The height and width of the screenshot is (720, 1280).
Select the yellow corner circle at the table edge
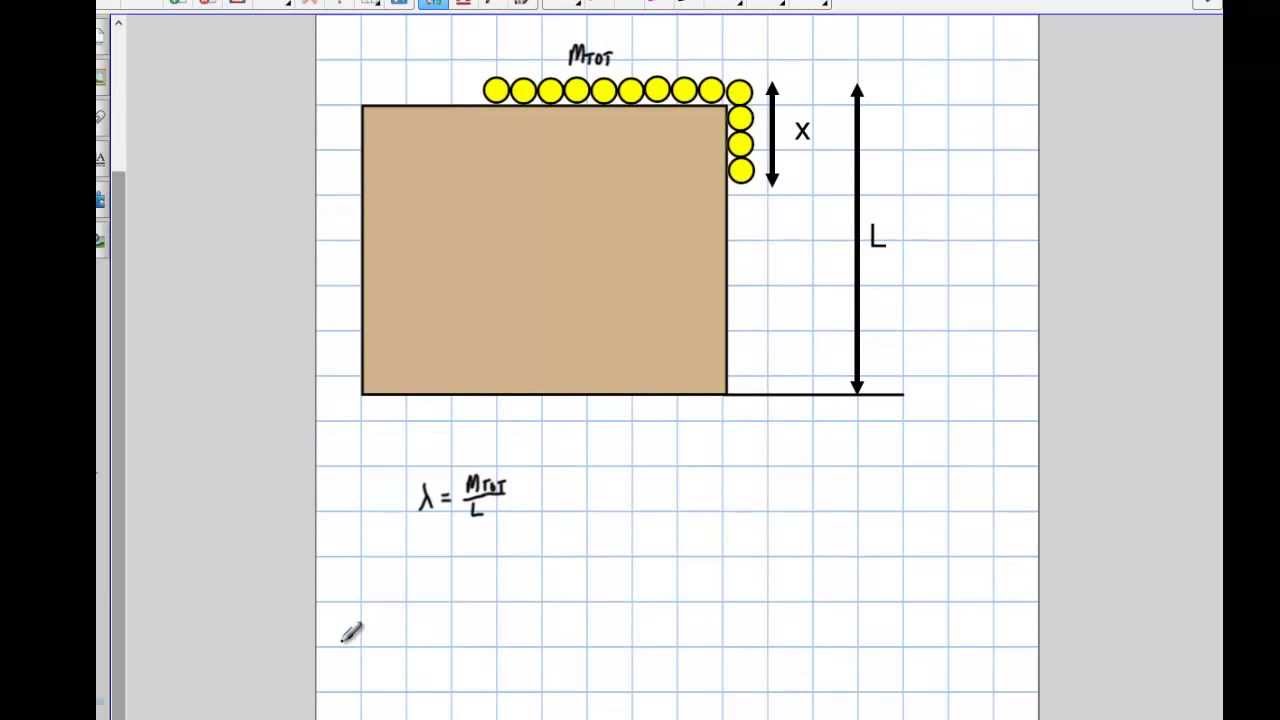[x=739, y=93]
